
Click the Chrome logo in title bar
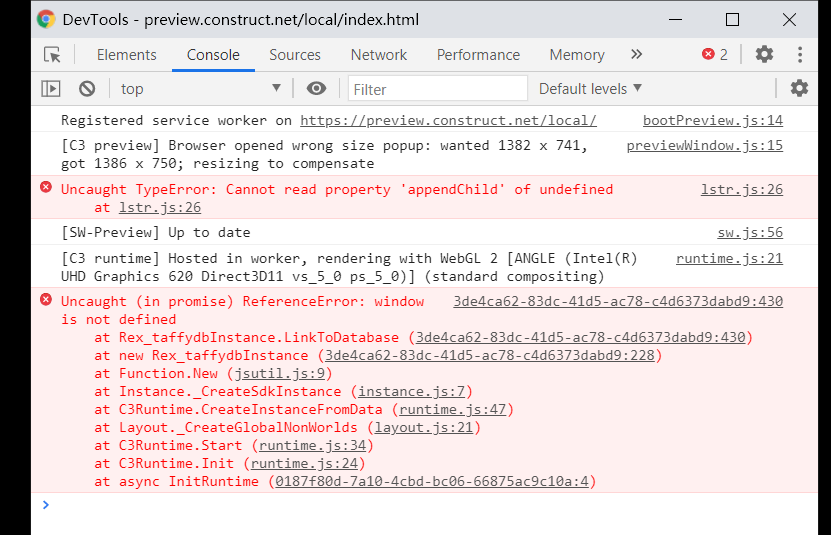point(46,20)
